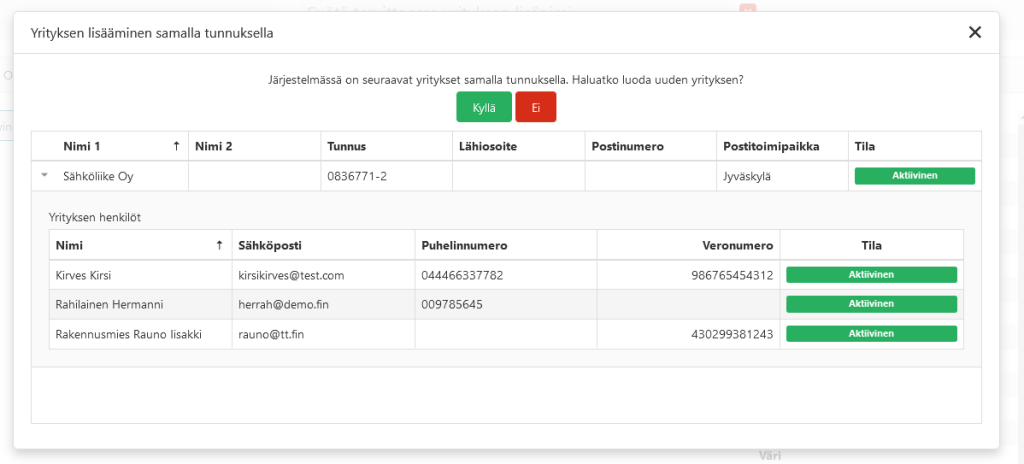Click the green Kyllä button
1024x464 pixels.
(484, 107)
